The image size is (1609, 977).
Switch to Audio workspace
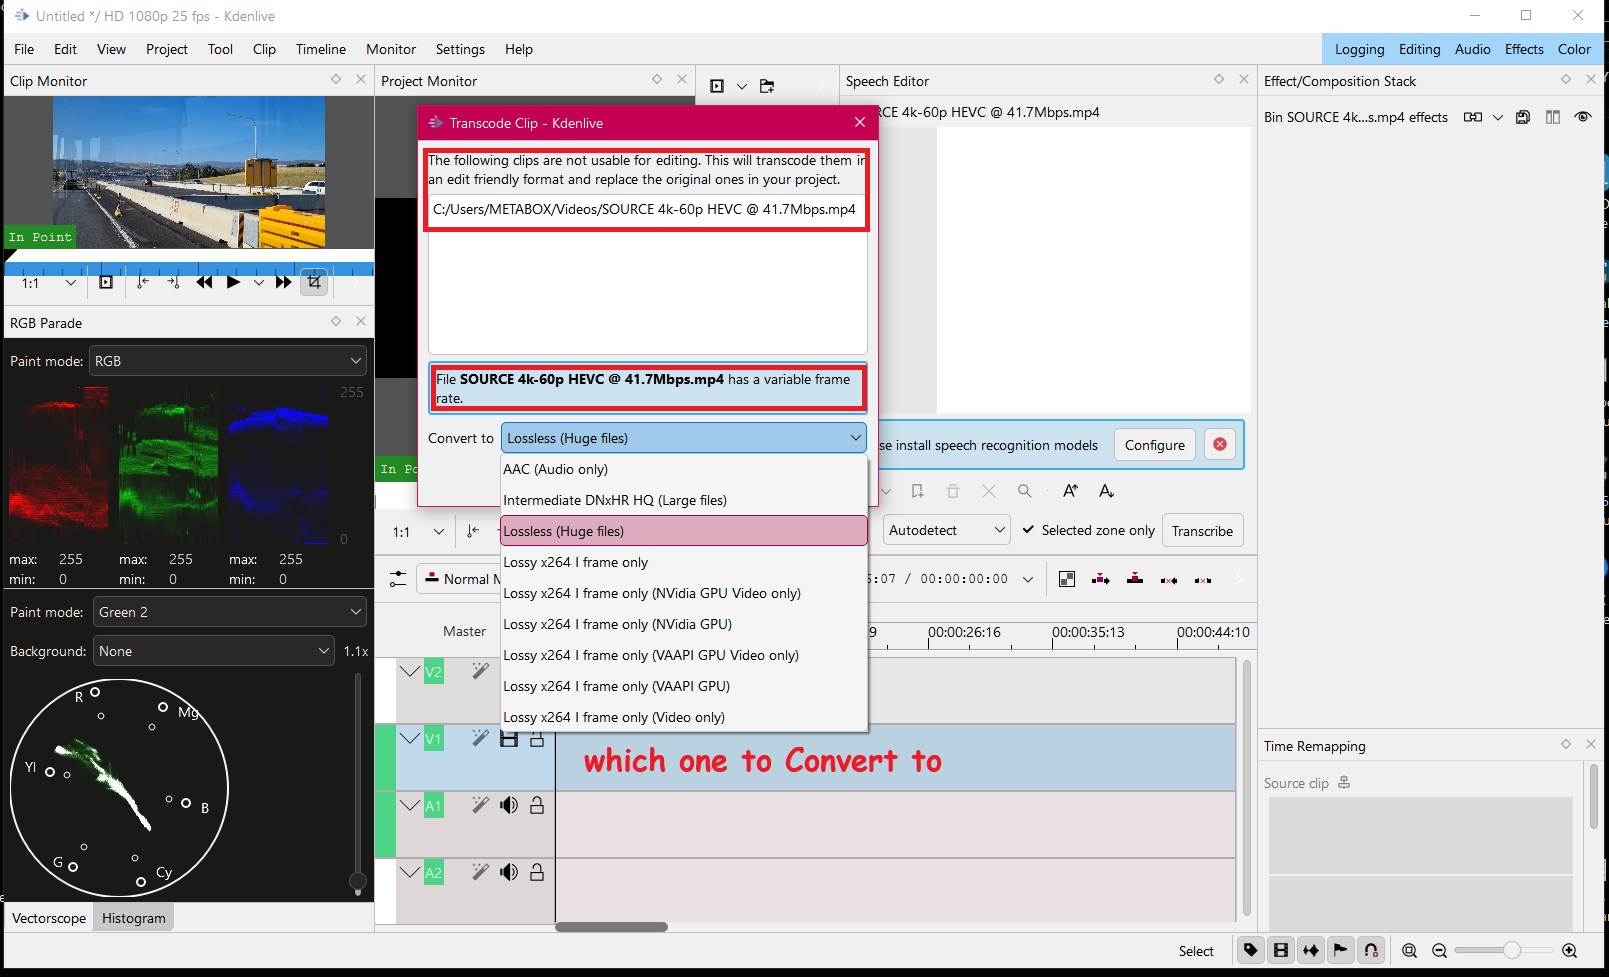click(x=1472, y=49)
